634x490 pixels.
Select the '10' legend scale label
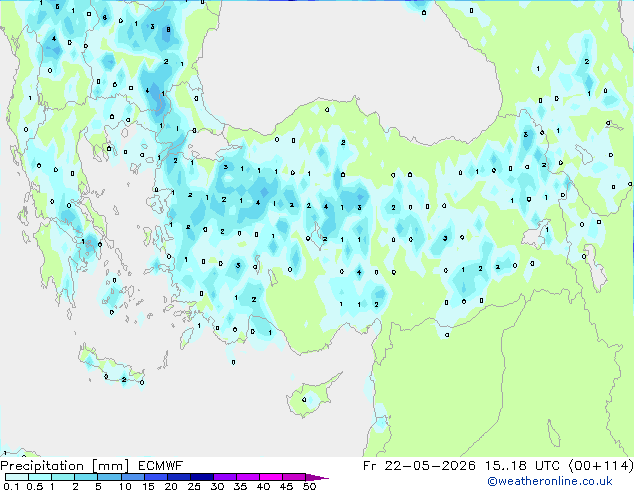pos(125,486)
